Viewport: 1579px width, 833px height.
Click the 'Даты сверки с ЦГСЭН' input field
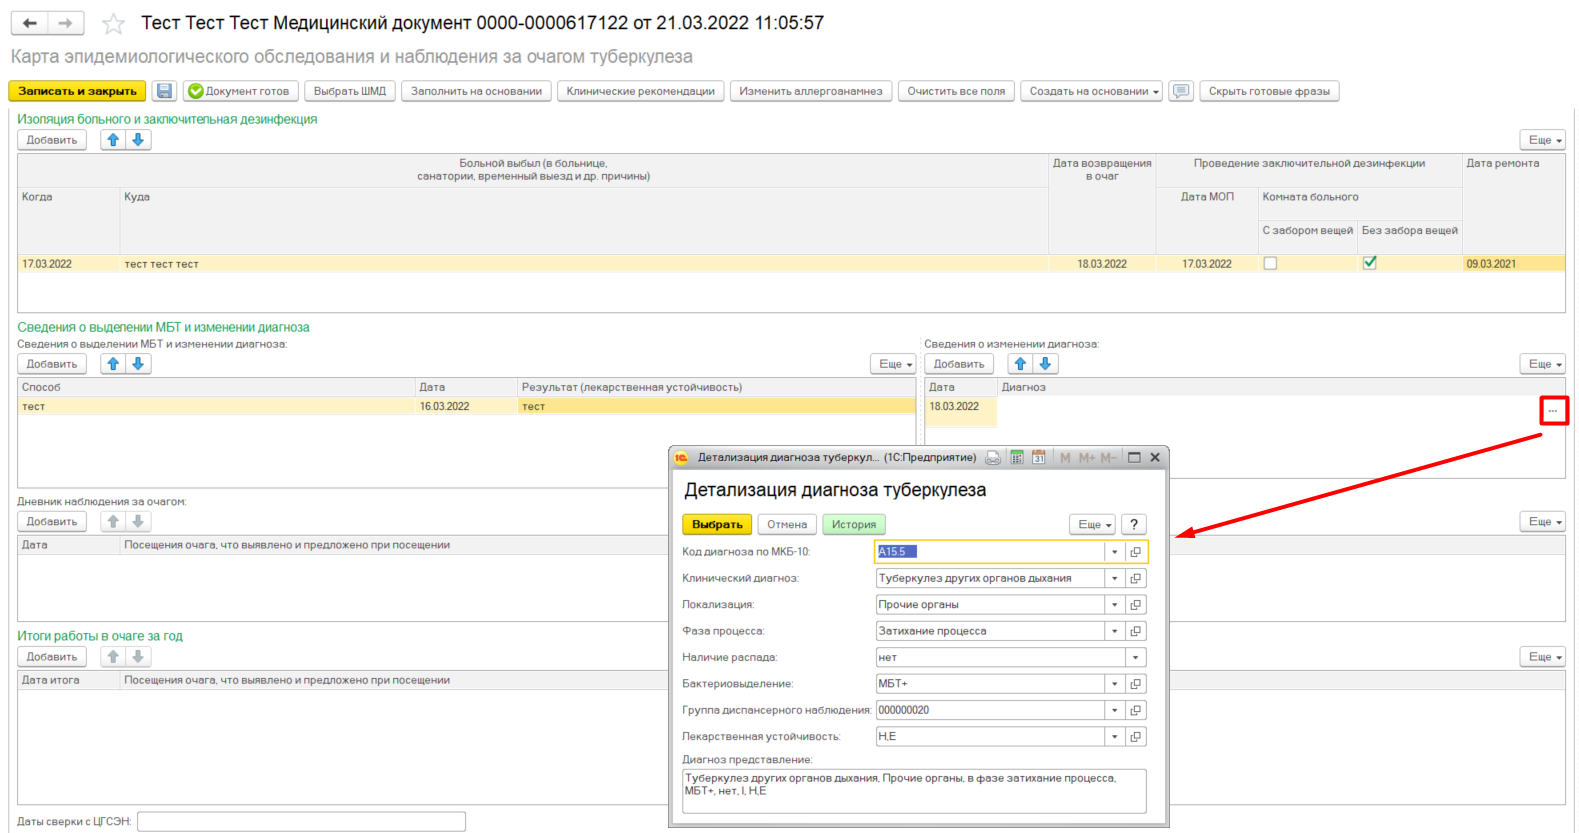[301, 821]
